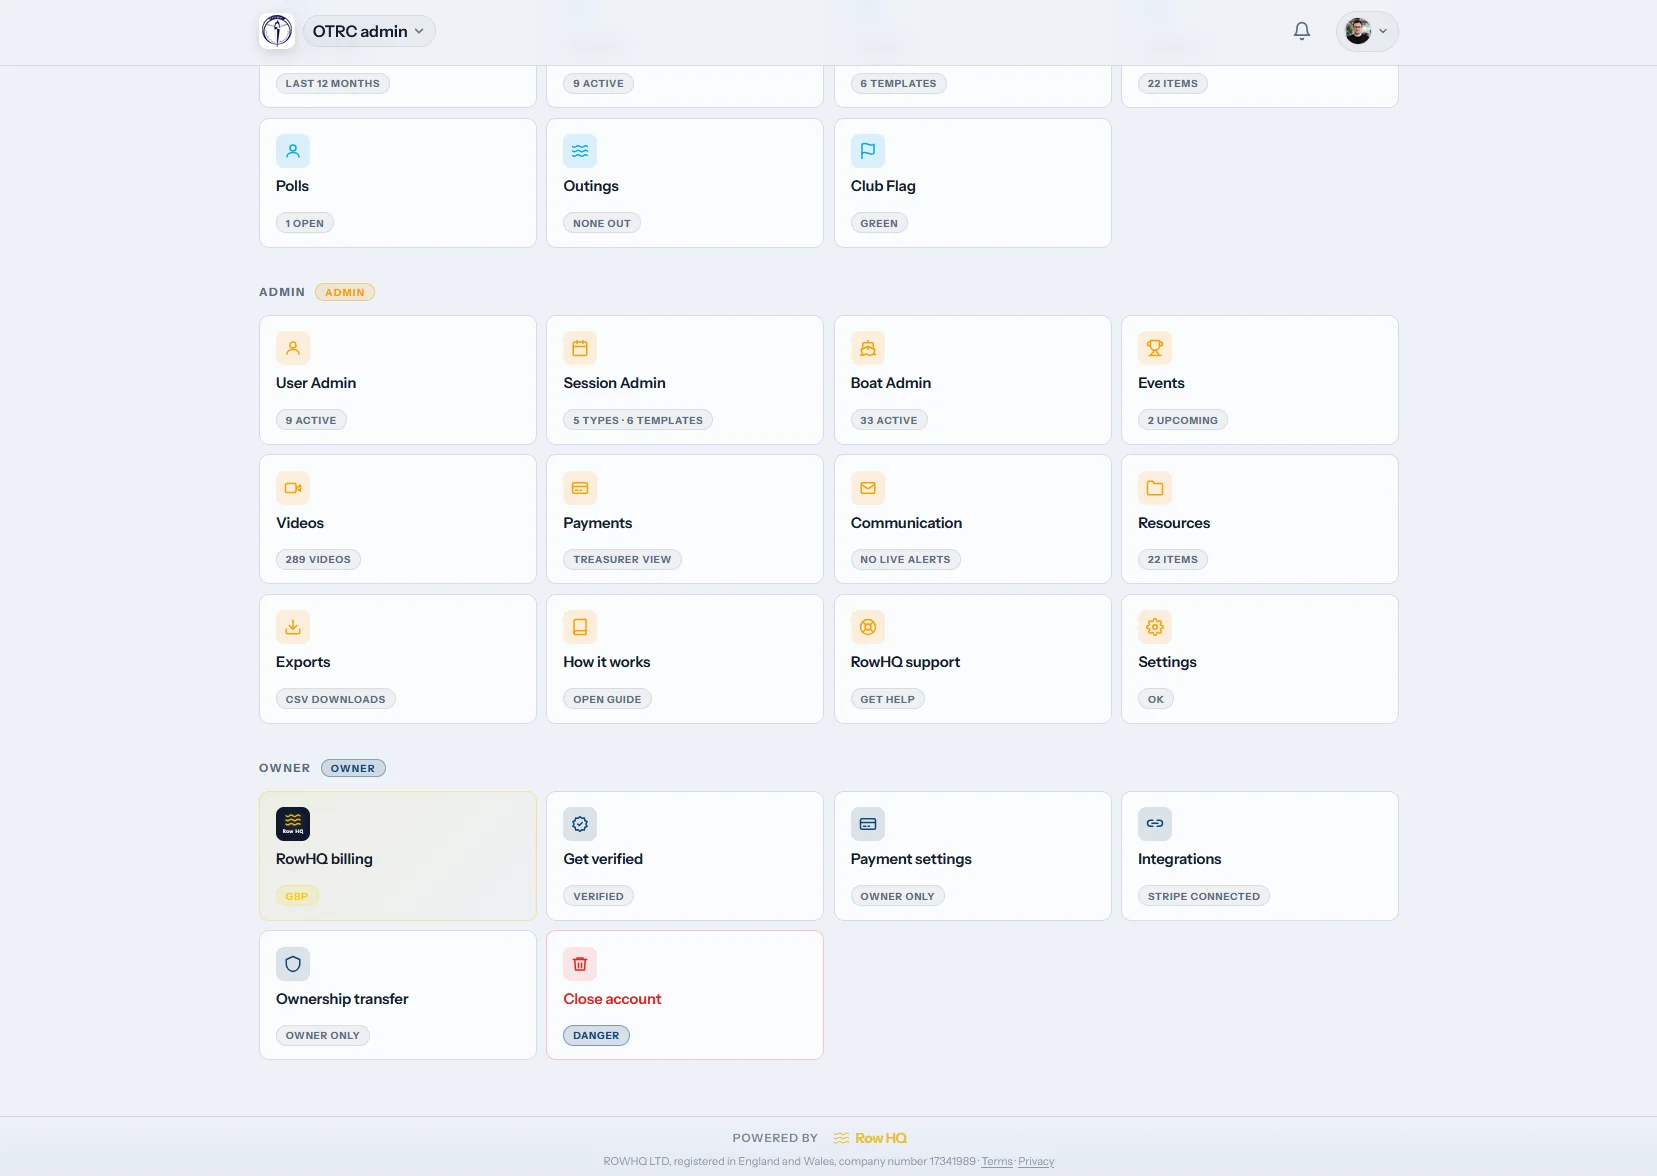The width and height of the screenshot is (1657, 1176).
Task: Expand the OTRC admin dropdown
Action: pyautogui.click(x=368, y=31)
